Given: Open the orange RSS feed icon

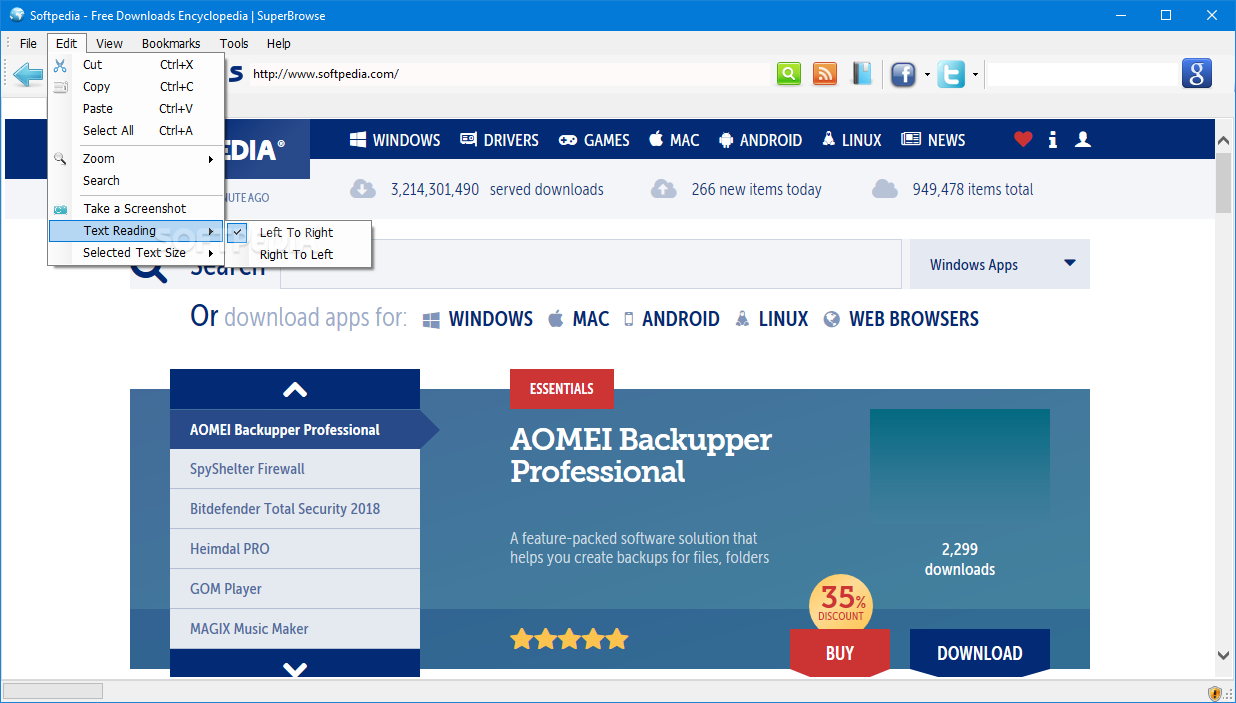Looking at the screenshot, I should (825, 73).
